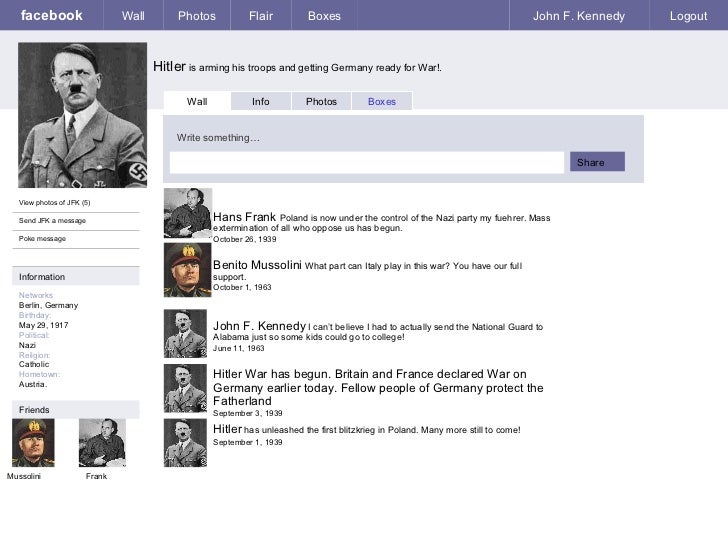Click the Poke message link

(x=42, y=239)
